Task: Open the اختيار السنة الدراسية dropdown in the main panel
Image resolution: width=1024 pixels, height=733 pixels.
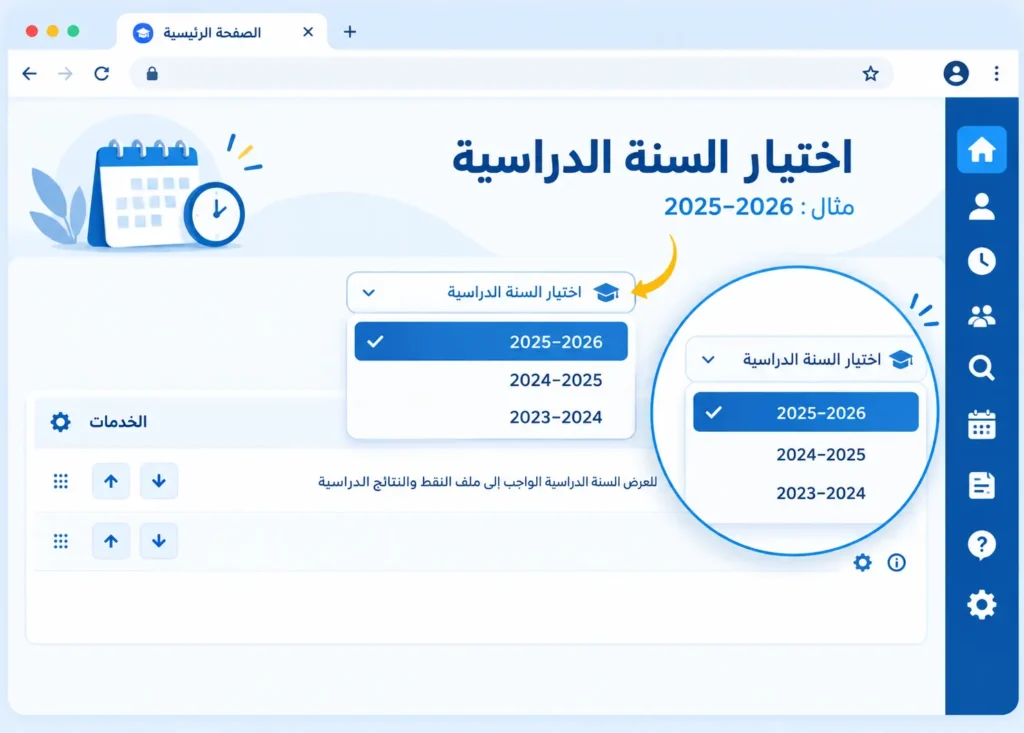Action: [x=491, y=292]
